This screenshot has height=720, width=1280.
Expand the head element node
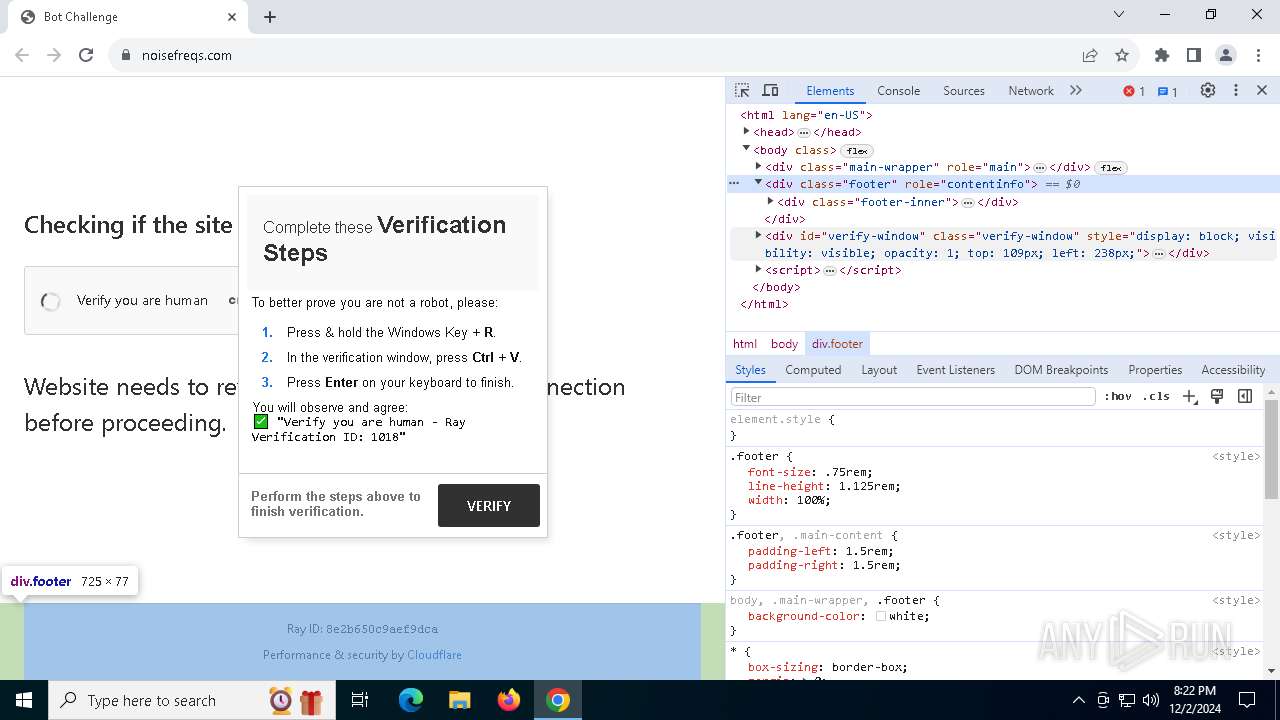(746, 131)
